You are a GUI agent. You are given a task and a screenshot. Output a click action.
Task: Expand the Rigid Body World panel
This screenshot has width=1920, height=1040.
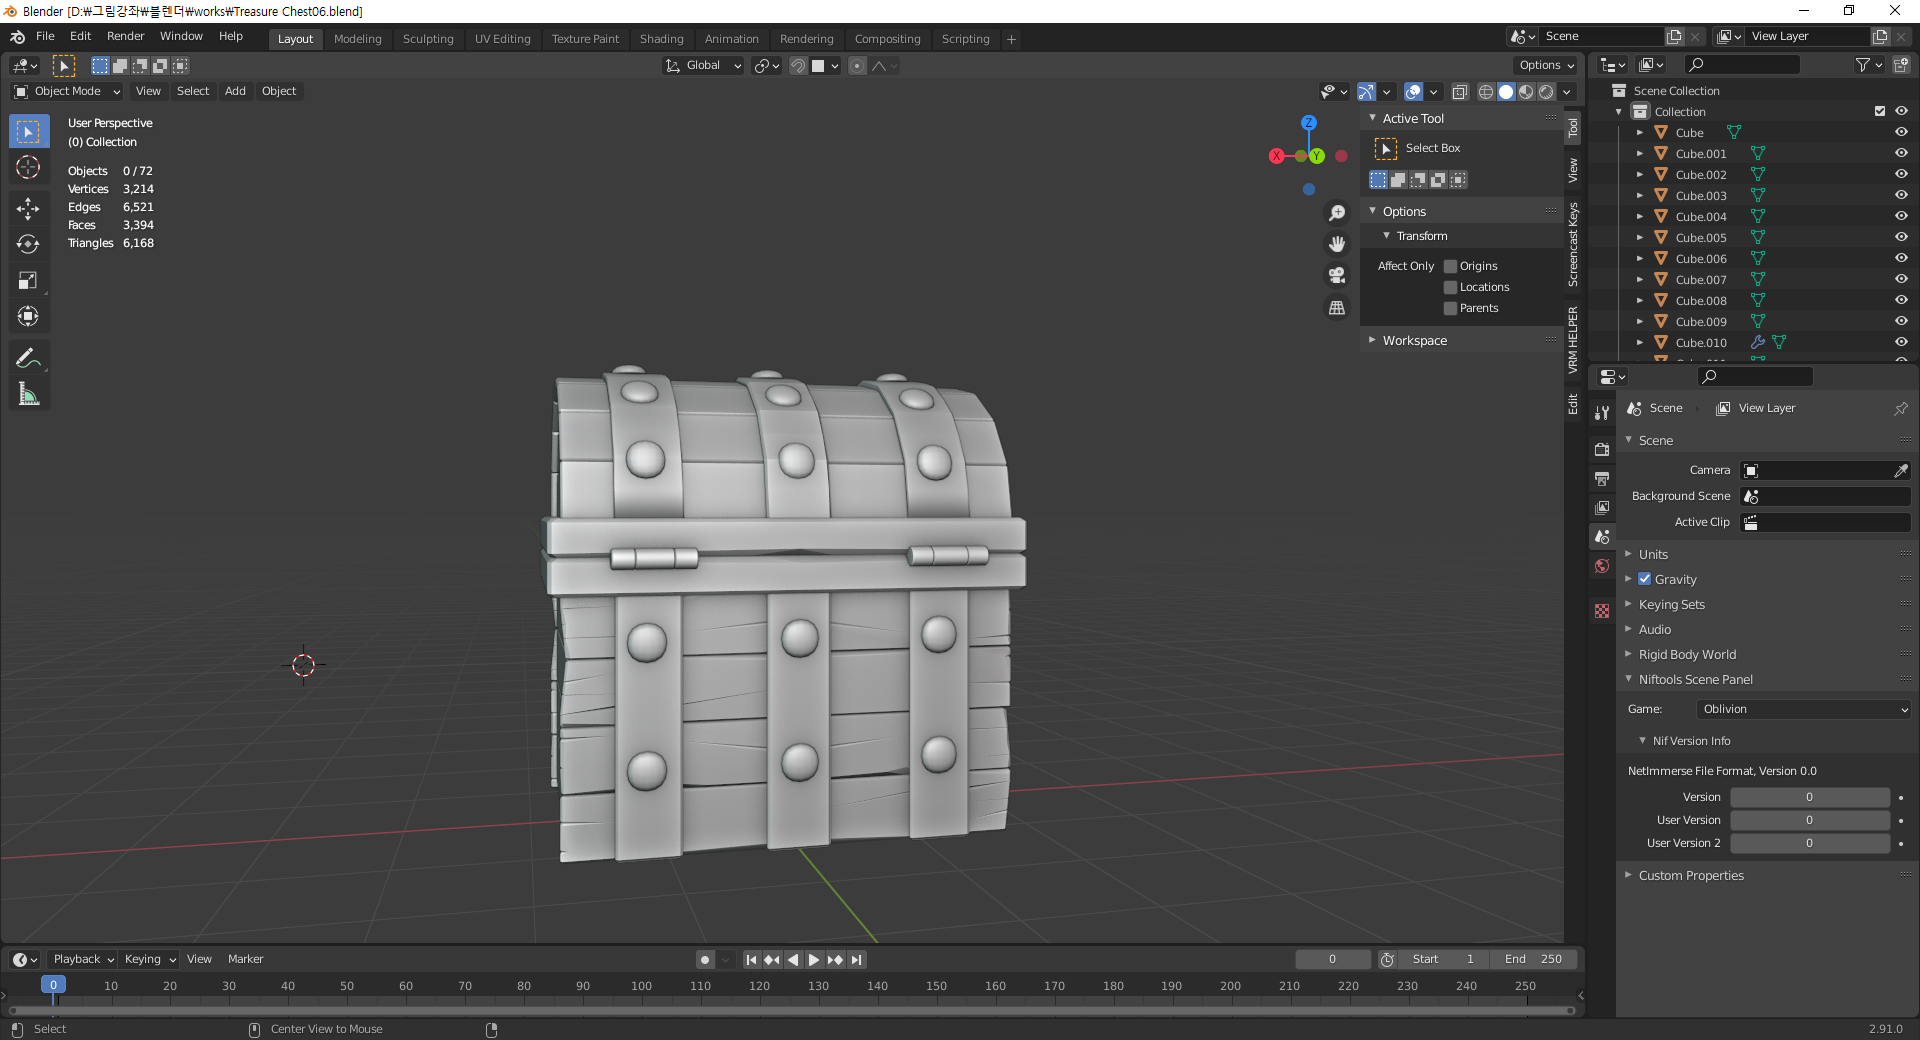point(1687,654)
